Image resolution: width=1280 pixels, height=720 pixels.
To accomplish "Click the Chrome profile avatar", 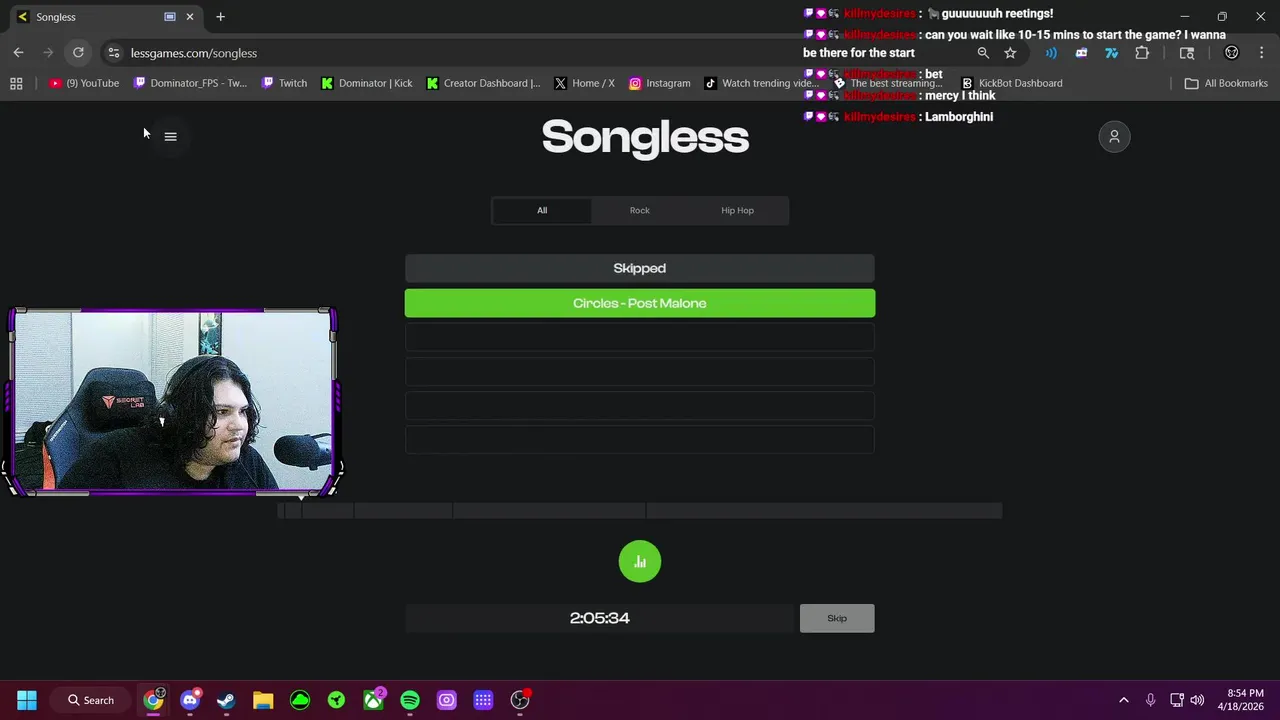I will 1232,53.
